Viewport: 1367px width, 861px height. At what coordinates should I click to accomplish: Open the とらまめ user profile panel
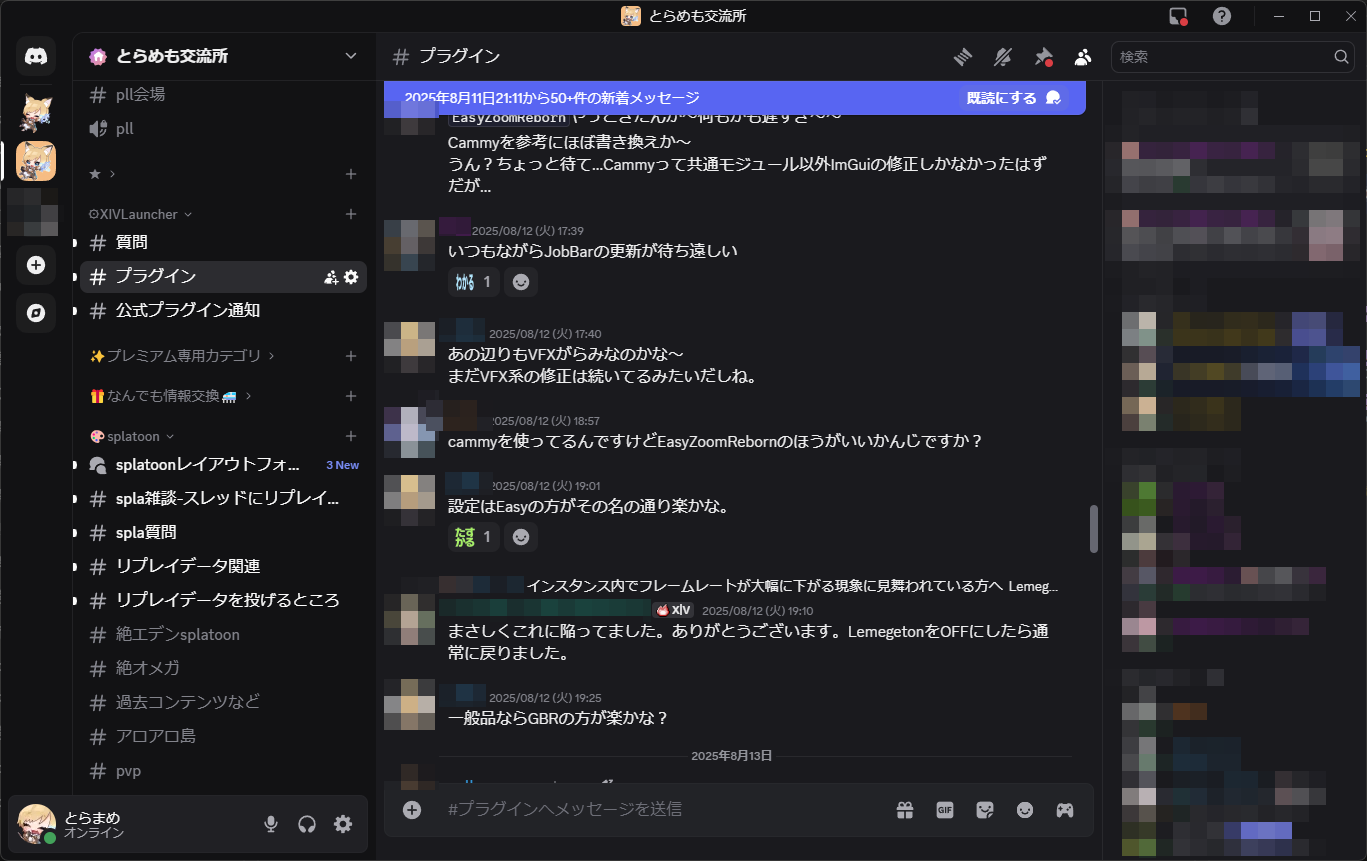tap(130, 824)
